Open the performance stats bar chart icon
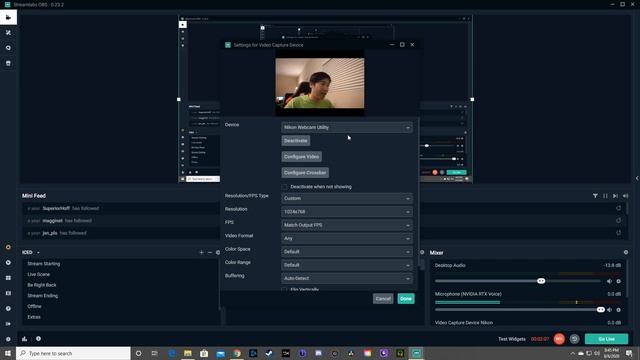Viewport: 640px width, 360px height. (24, 339)
